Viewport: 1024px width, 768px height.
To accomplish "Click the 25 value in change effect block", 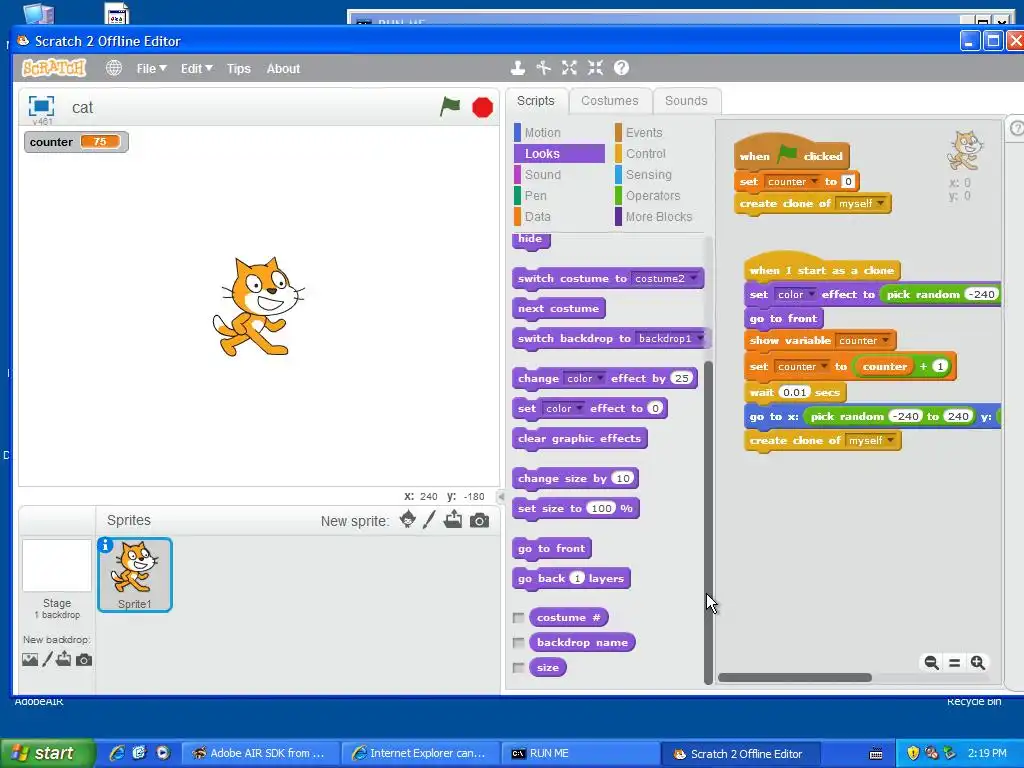I will coord(682,378).
